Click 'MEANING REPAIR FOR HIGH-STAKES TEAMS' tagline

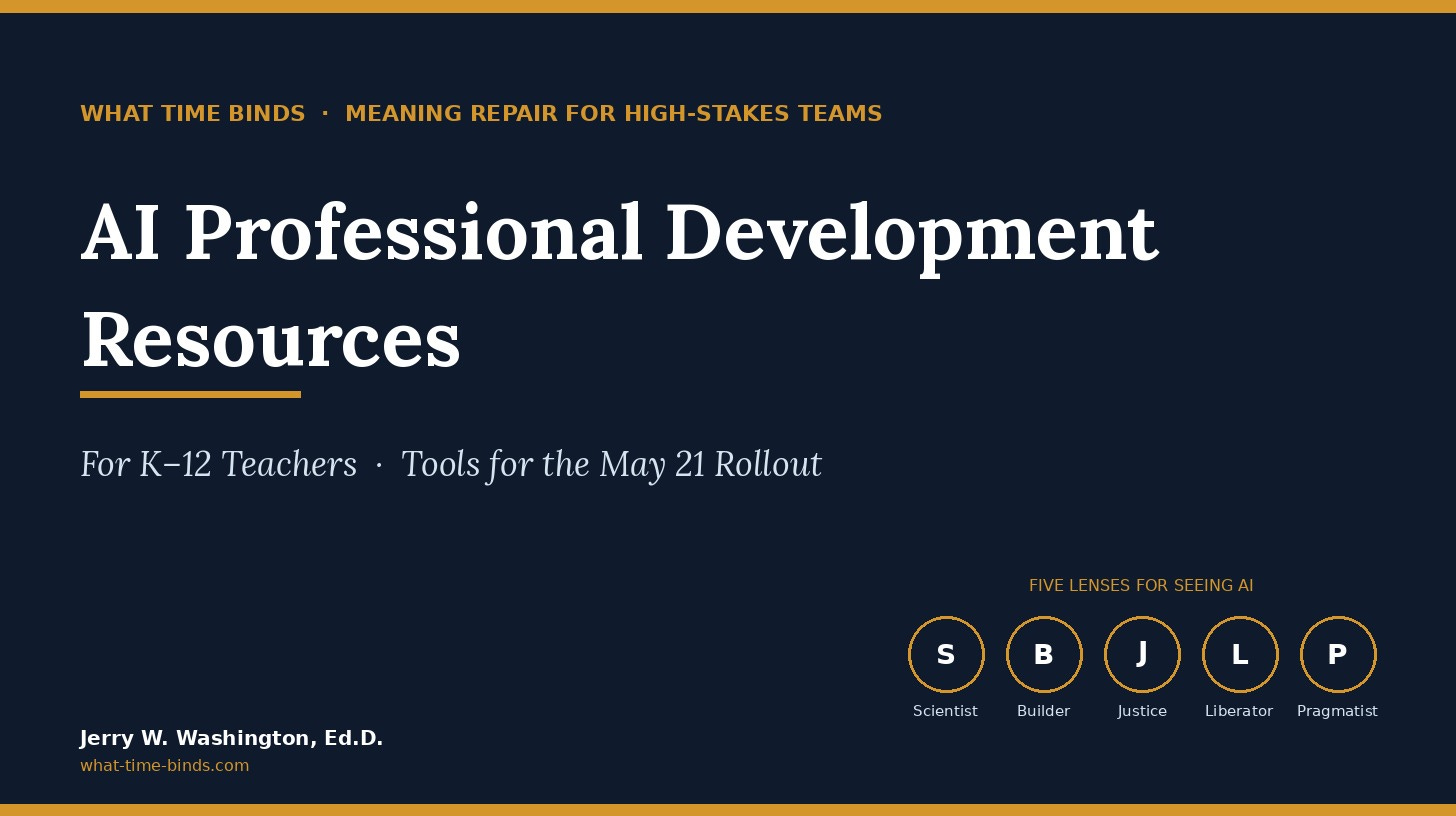[613, 114]
